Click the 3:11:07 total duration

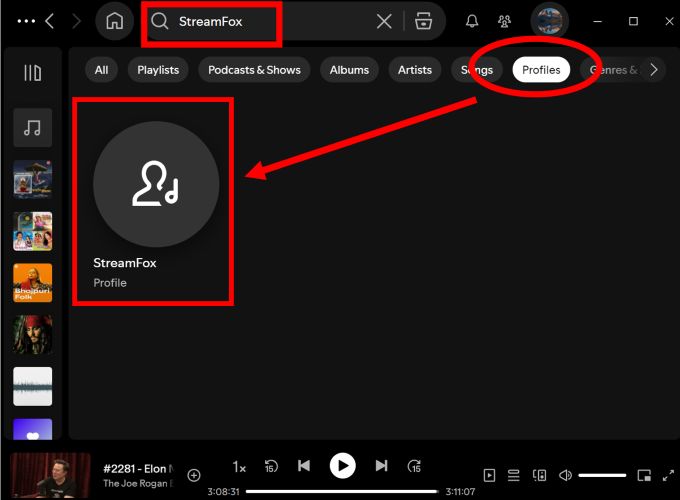point(460,491)
